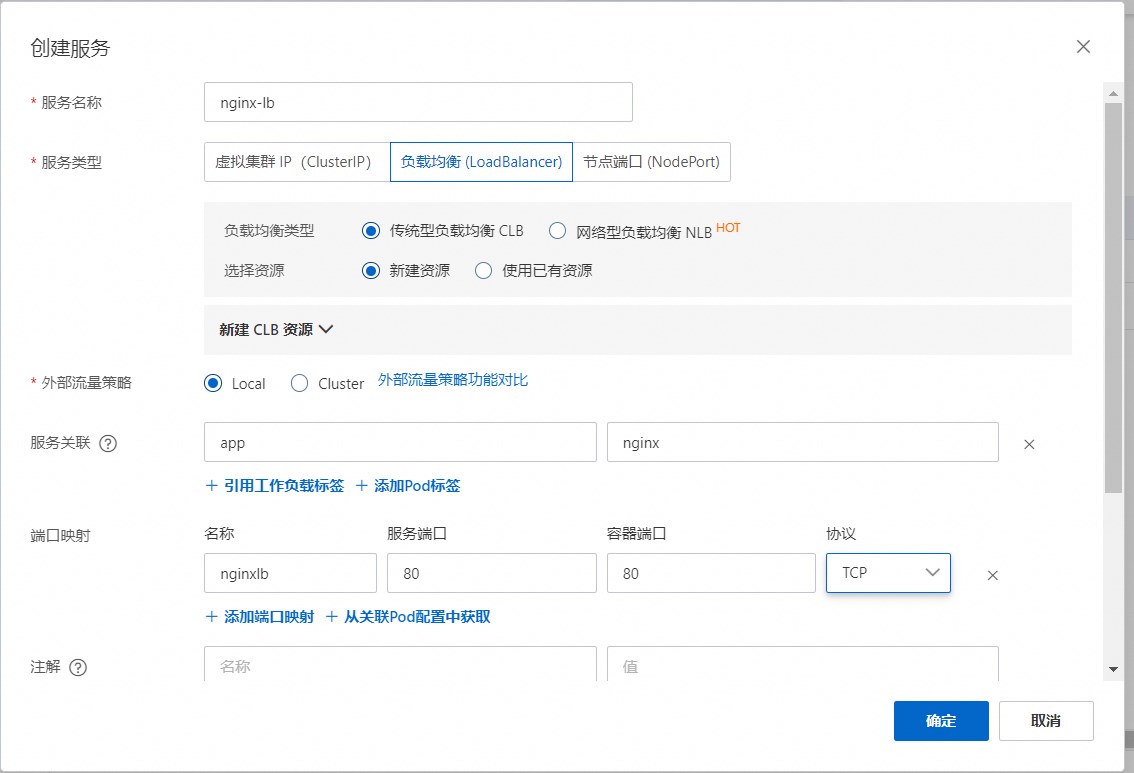Viewport: 1134px width, 773px height.
Task: Click the help icon next to 注解
Action: [78, 667]
